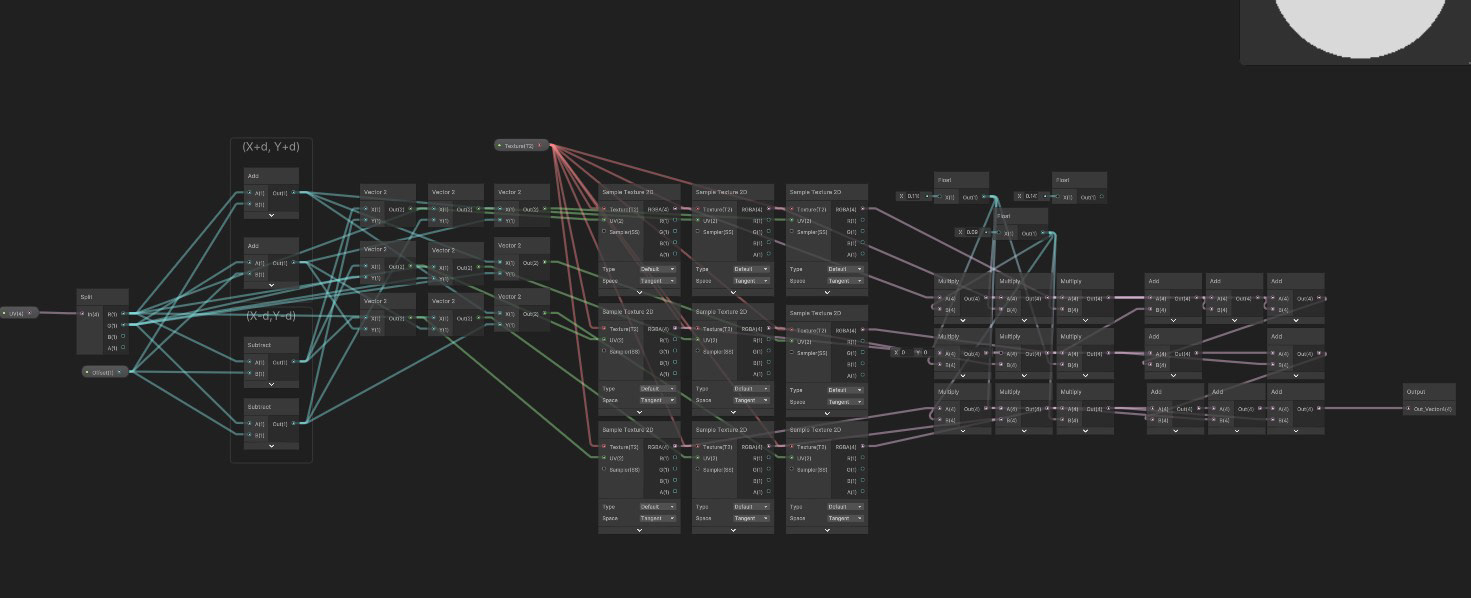Toggle chevron of the first top-row Multiply node
The width and height of the screenshot is (1471, 598).
point(963,321)
